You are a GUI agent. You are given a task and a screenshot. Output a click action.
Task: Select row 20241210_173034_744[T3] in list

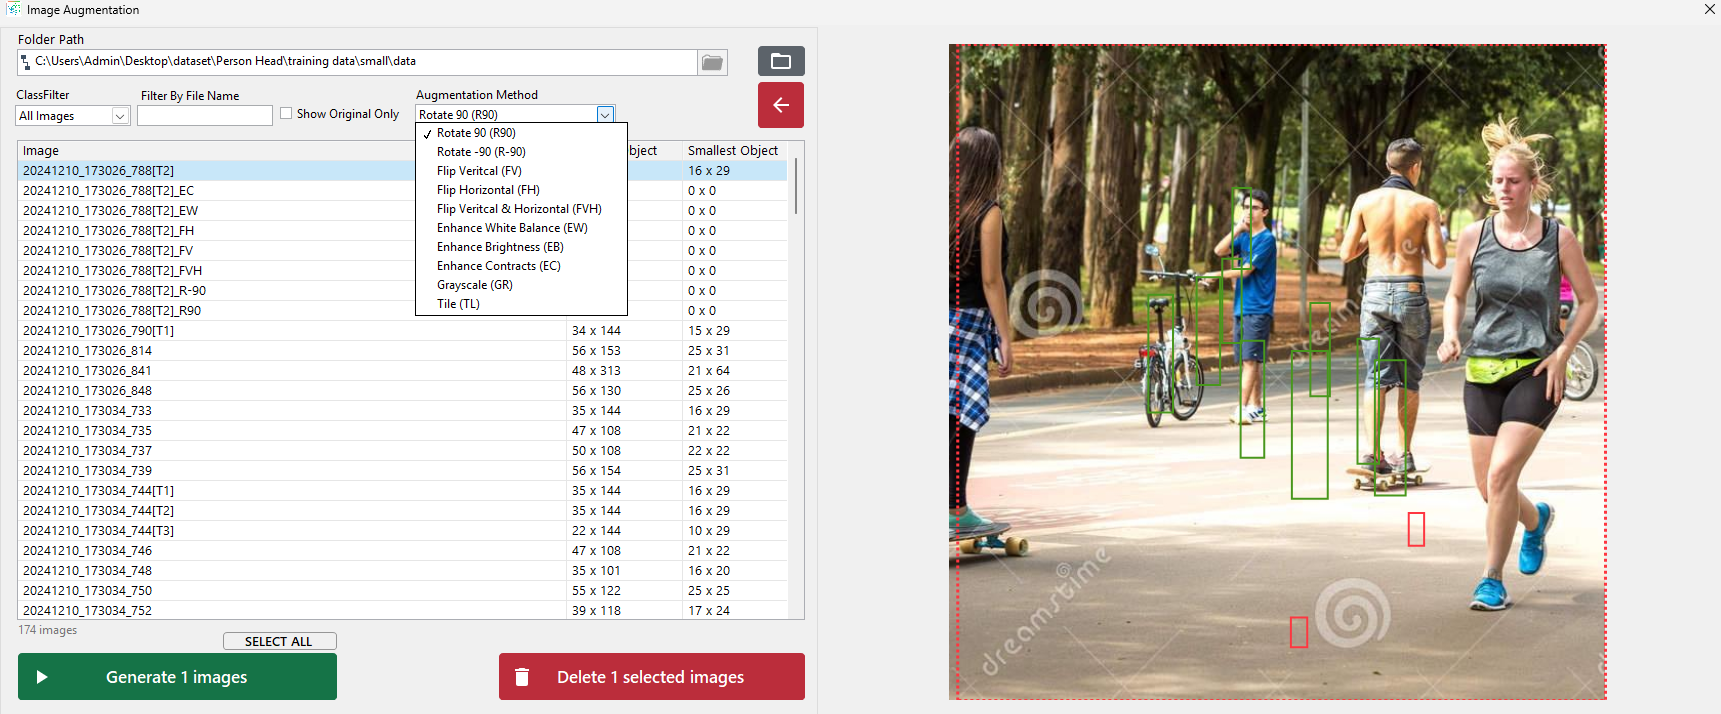pyautogui.click(x=98, y=531)
